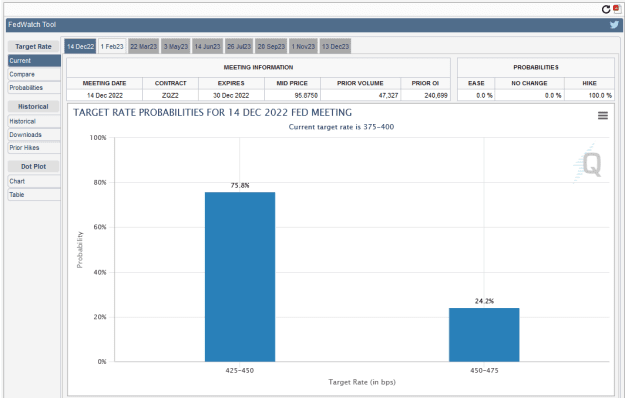Screen dimensions: 625x398
Task: Click the 95.8750 mid price value
Action: point(306,95)
